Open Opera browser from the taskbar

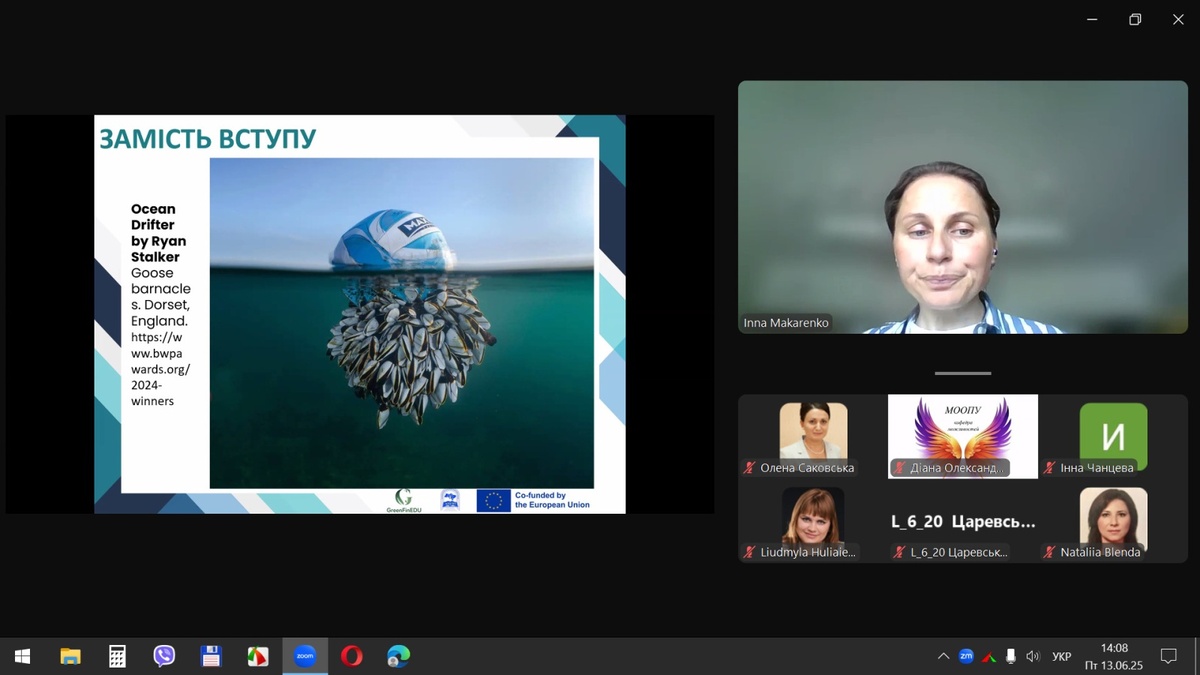352,656
